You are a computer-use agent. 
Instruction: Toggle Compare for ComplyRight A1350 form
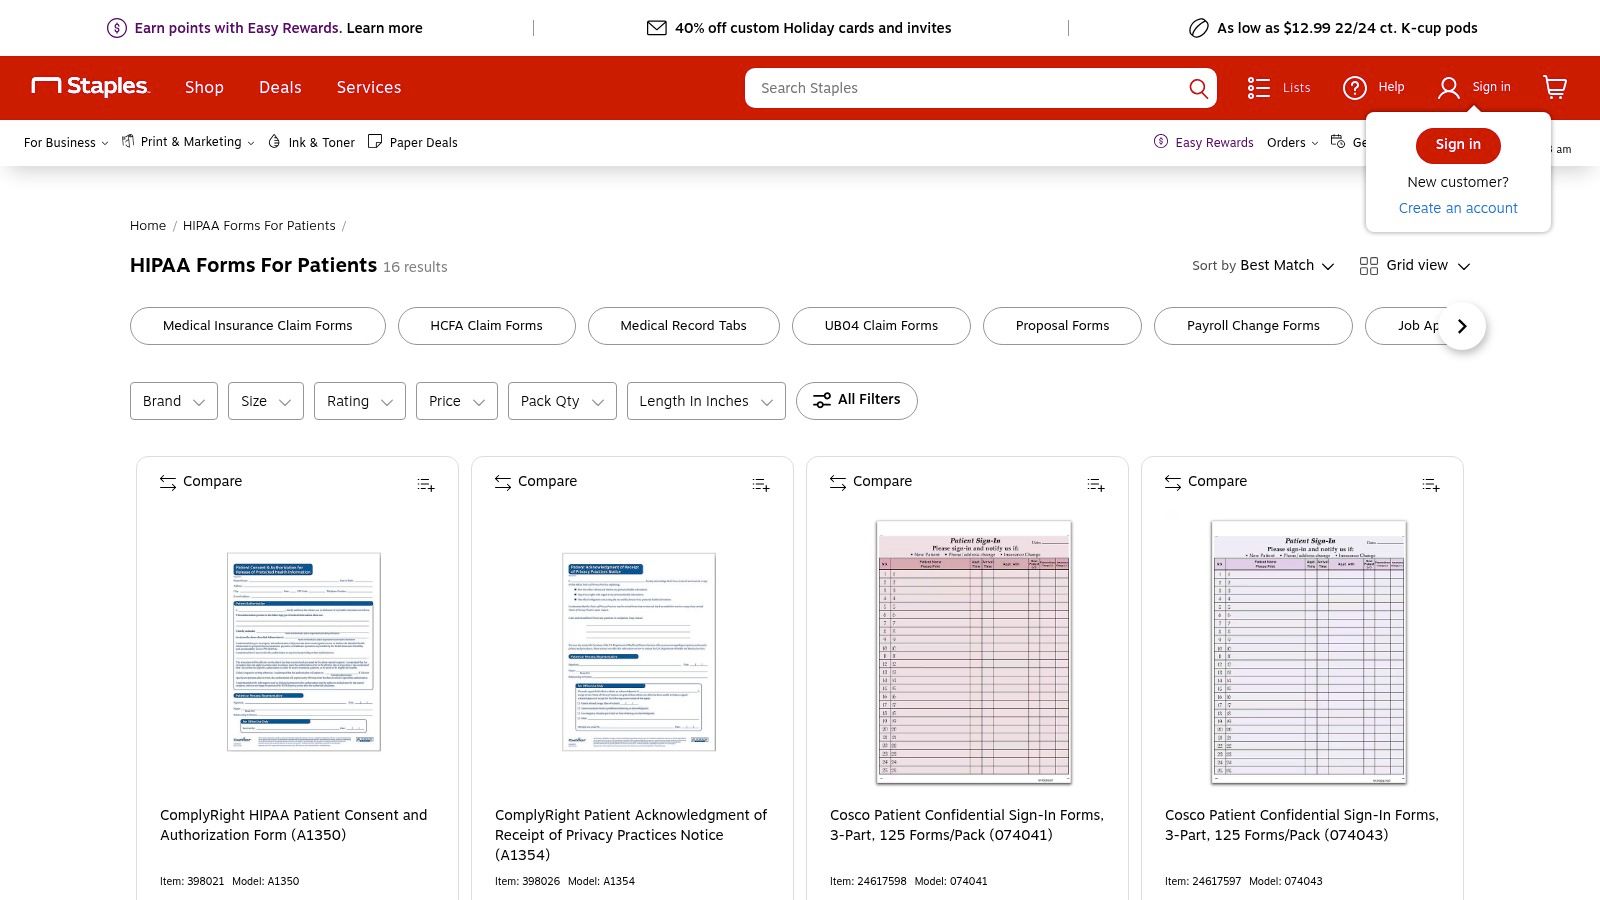[x=201, y=482]
